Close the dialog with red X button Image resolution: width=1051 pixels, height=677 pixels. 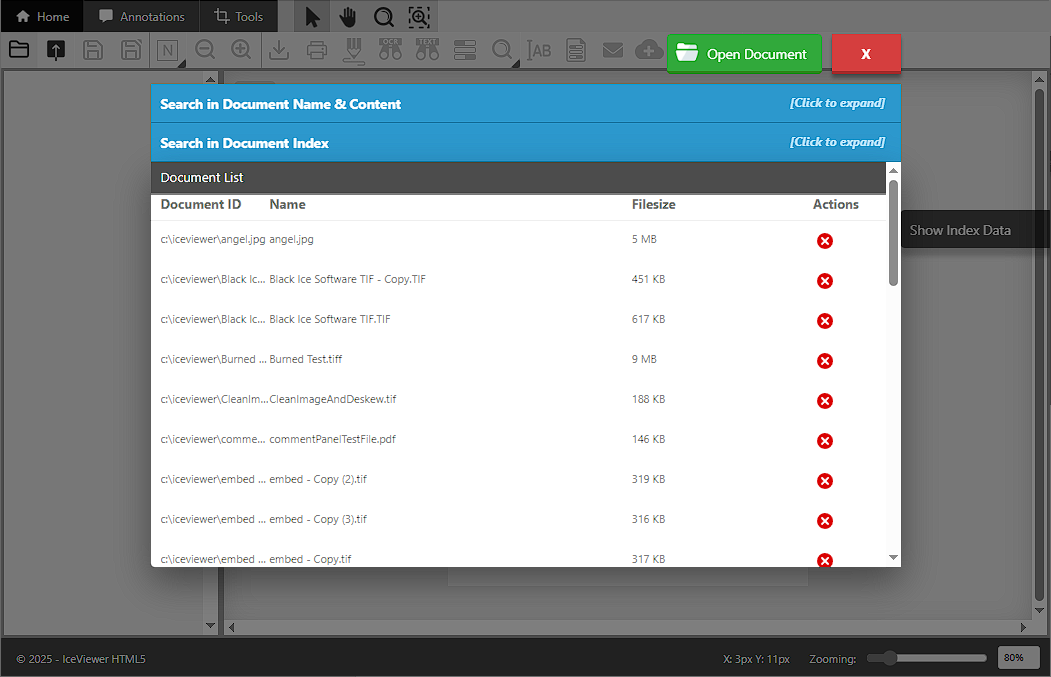866,54
